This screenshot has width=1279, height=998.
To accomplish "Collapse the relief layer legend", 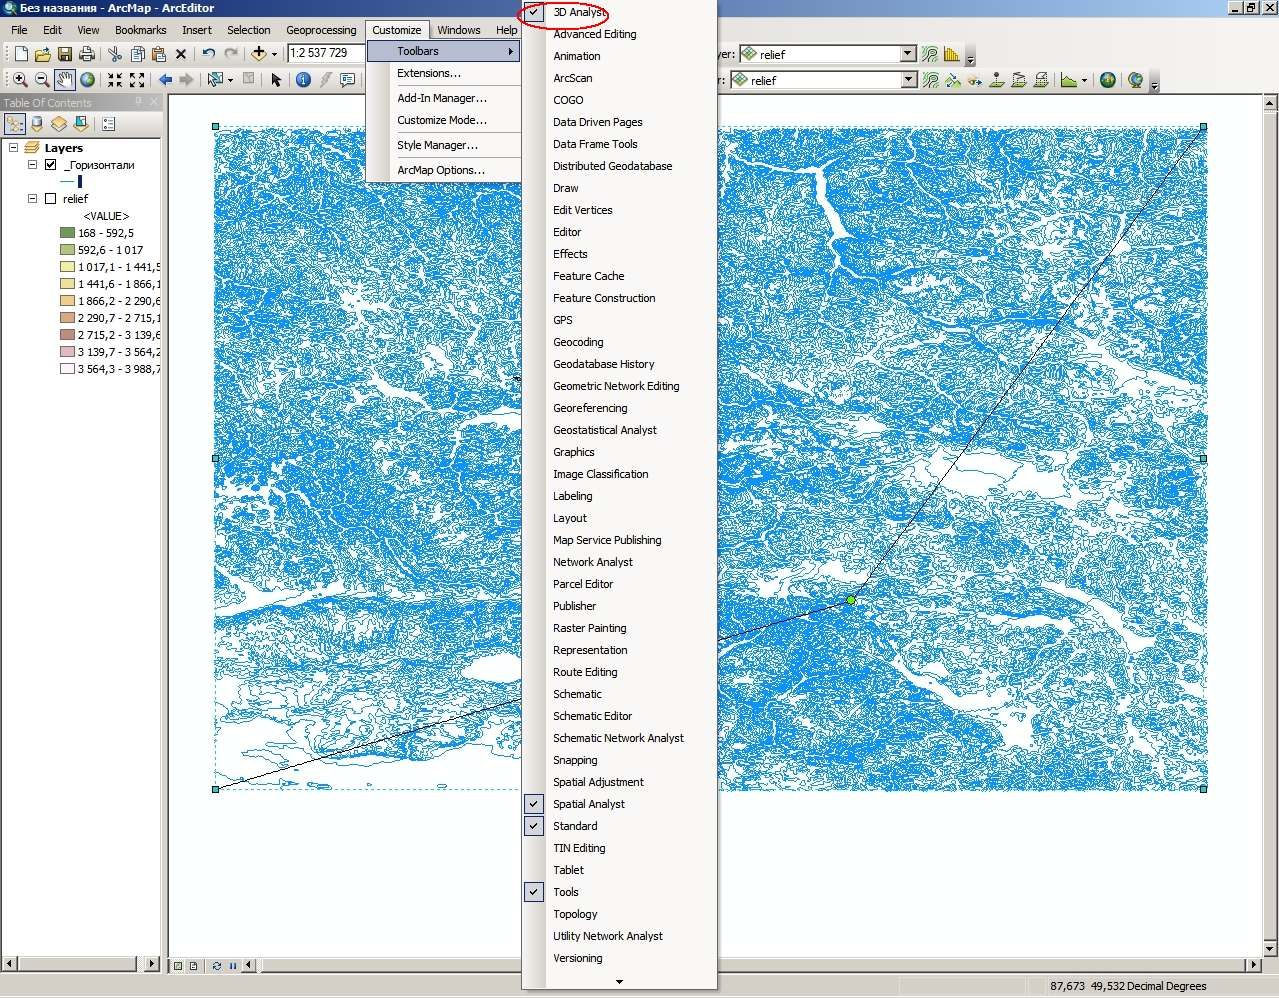I will click(x=32, y=199).
